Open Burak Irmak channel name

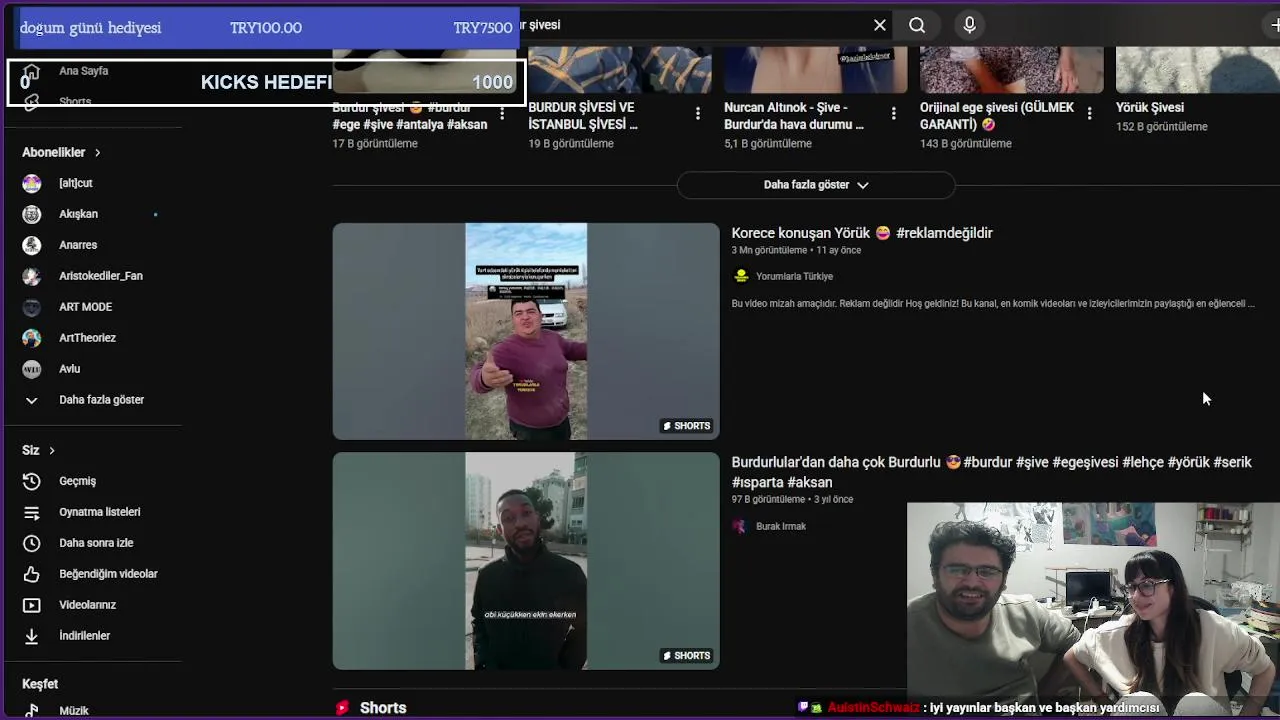(x=781, y=526)
